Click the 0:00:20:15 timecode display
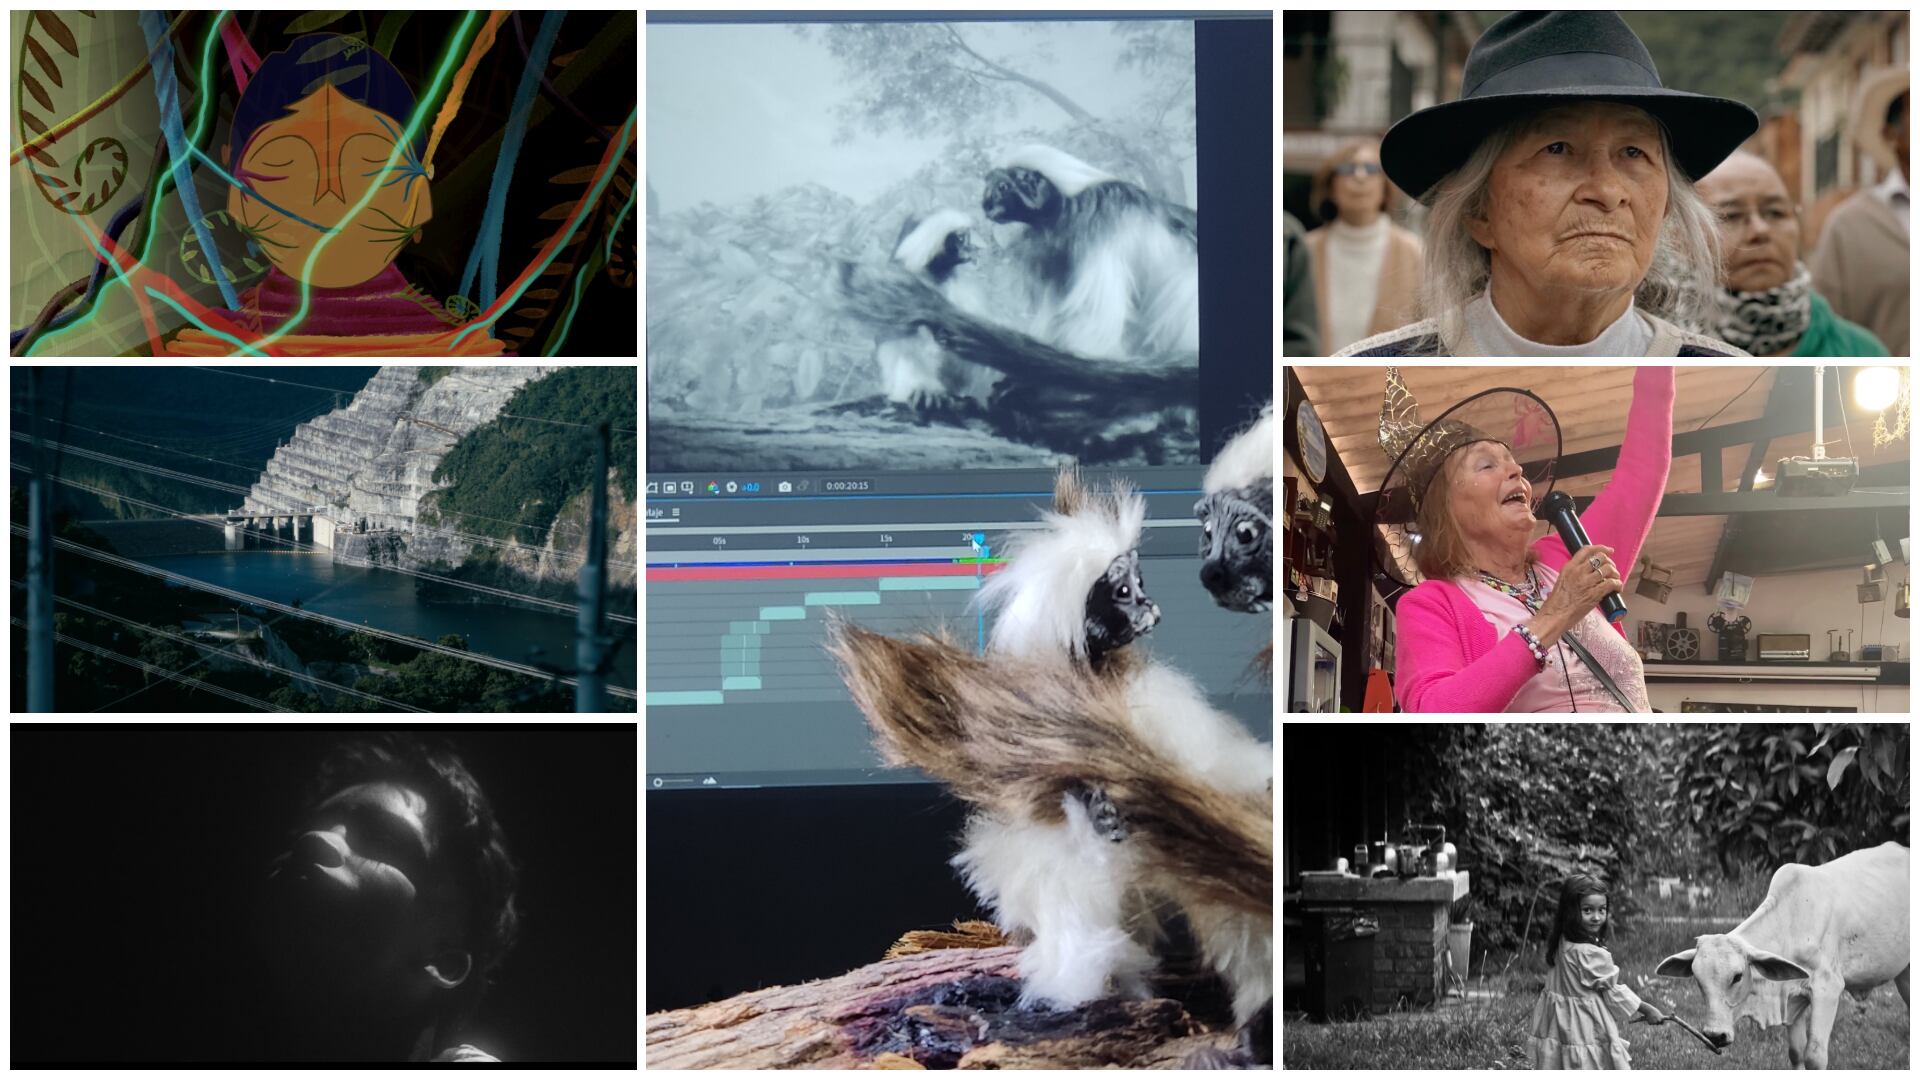 tap(847, 486)
